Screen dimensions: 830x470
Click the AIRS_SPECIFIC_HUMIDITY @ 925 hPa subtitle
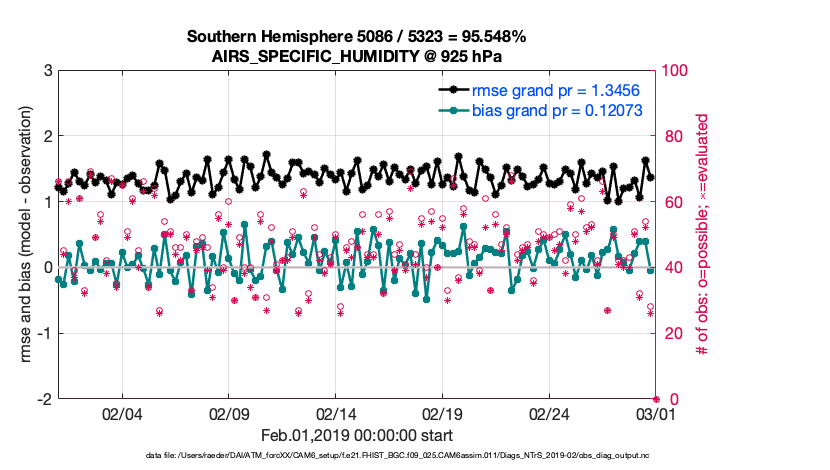coord(357,56)
